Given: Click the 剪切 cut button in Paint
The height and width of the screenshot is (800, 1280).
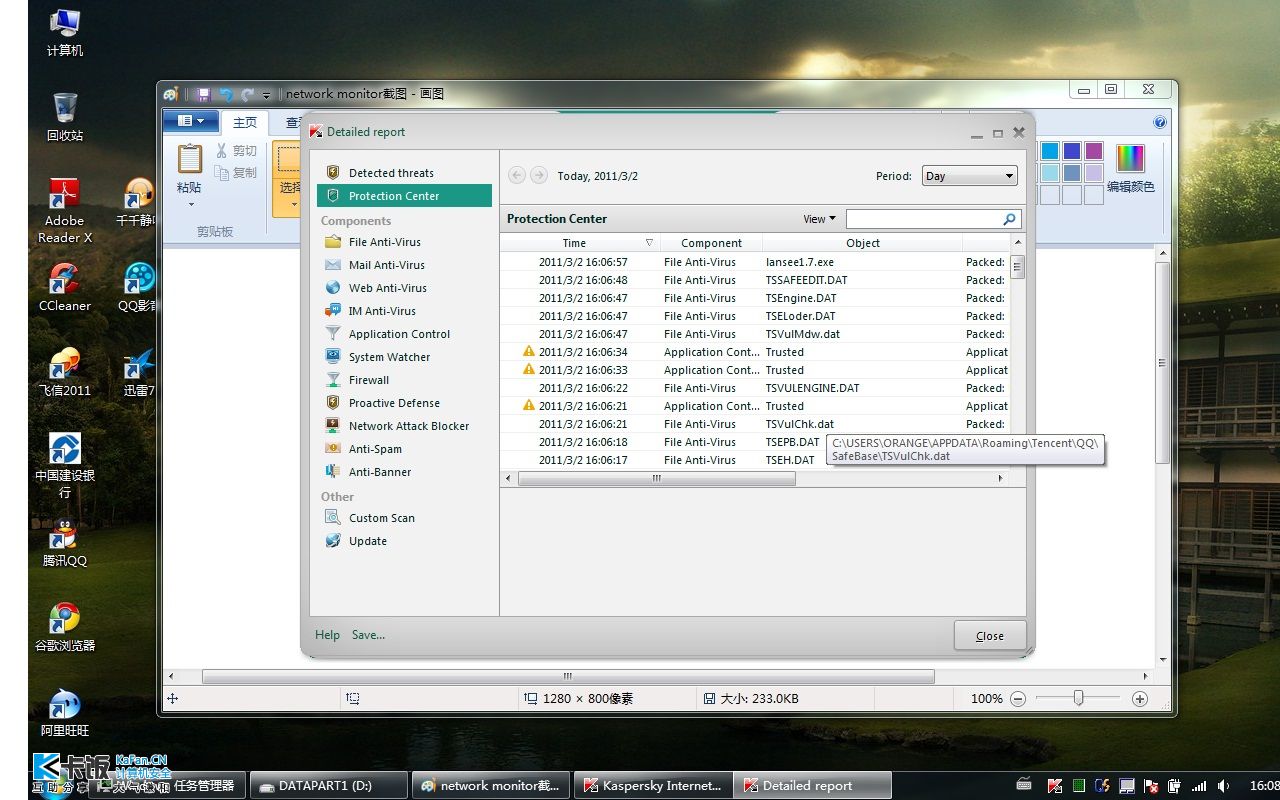Looking at the screenshot, I should (x=236, y=151).
